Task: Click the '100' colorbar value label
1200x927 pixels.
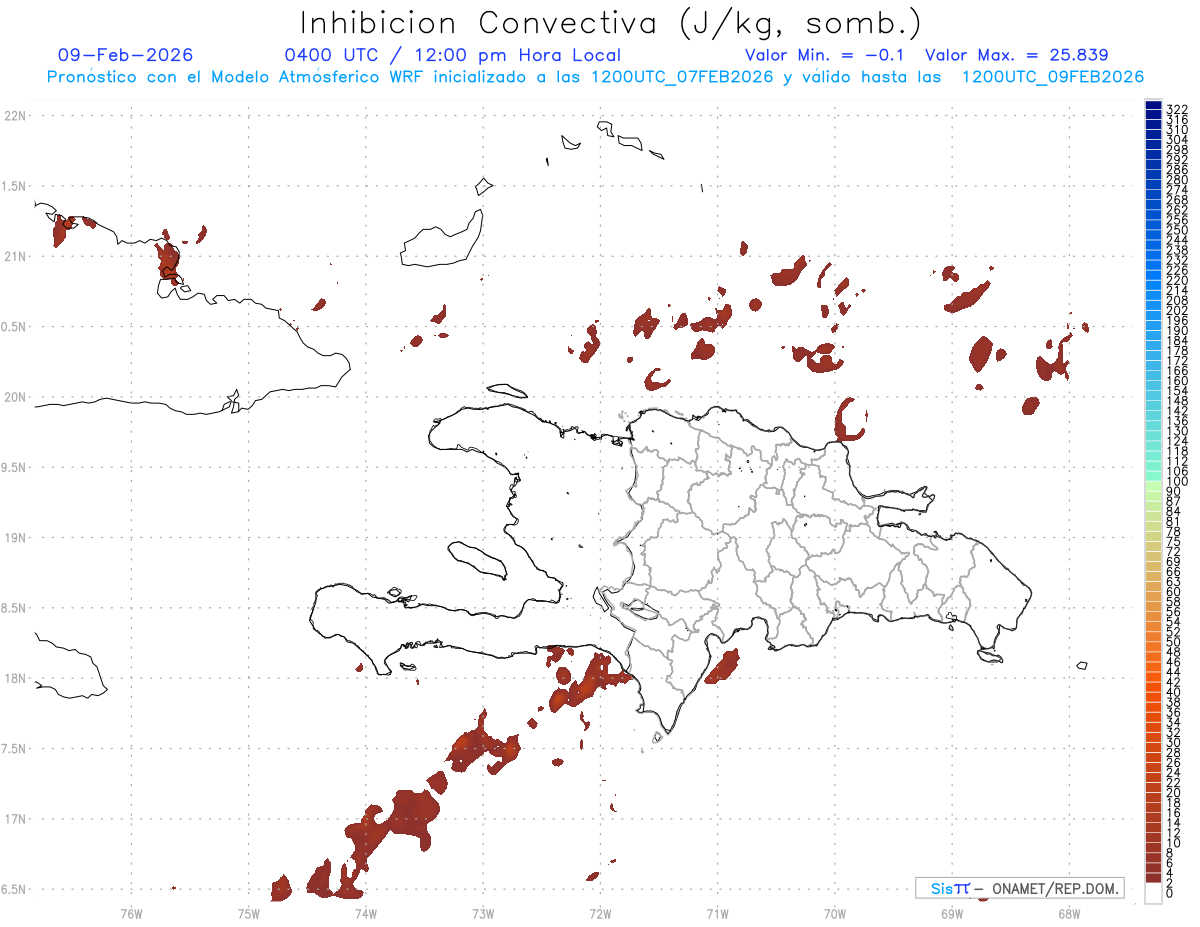Action: coord(1177,481)
